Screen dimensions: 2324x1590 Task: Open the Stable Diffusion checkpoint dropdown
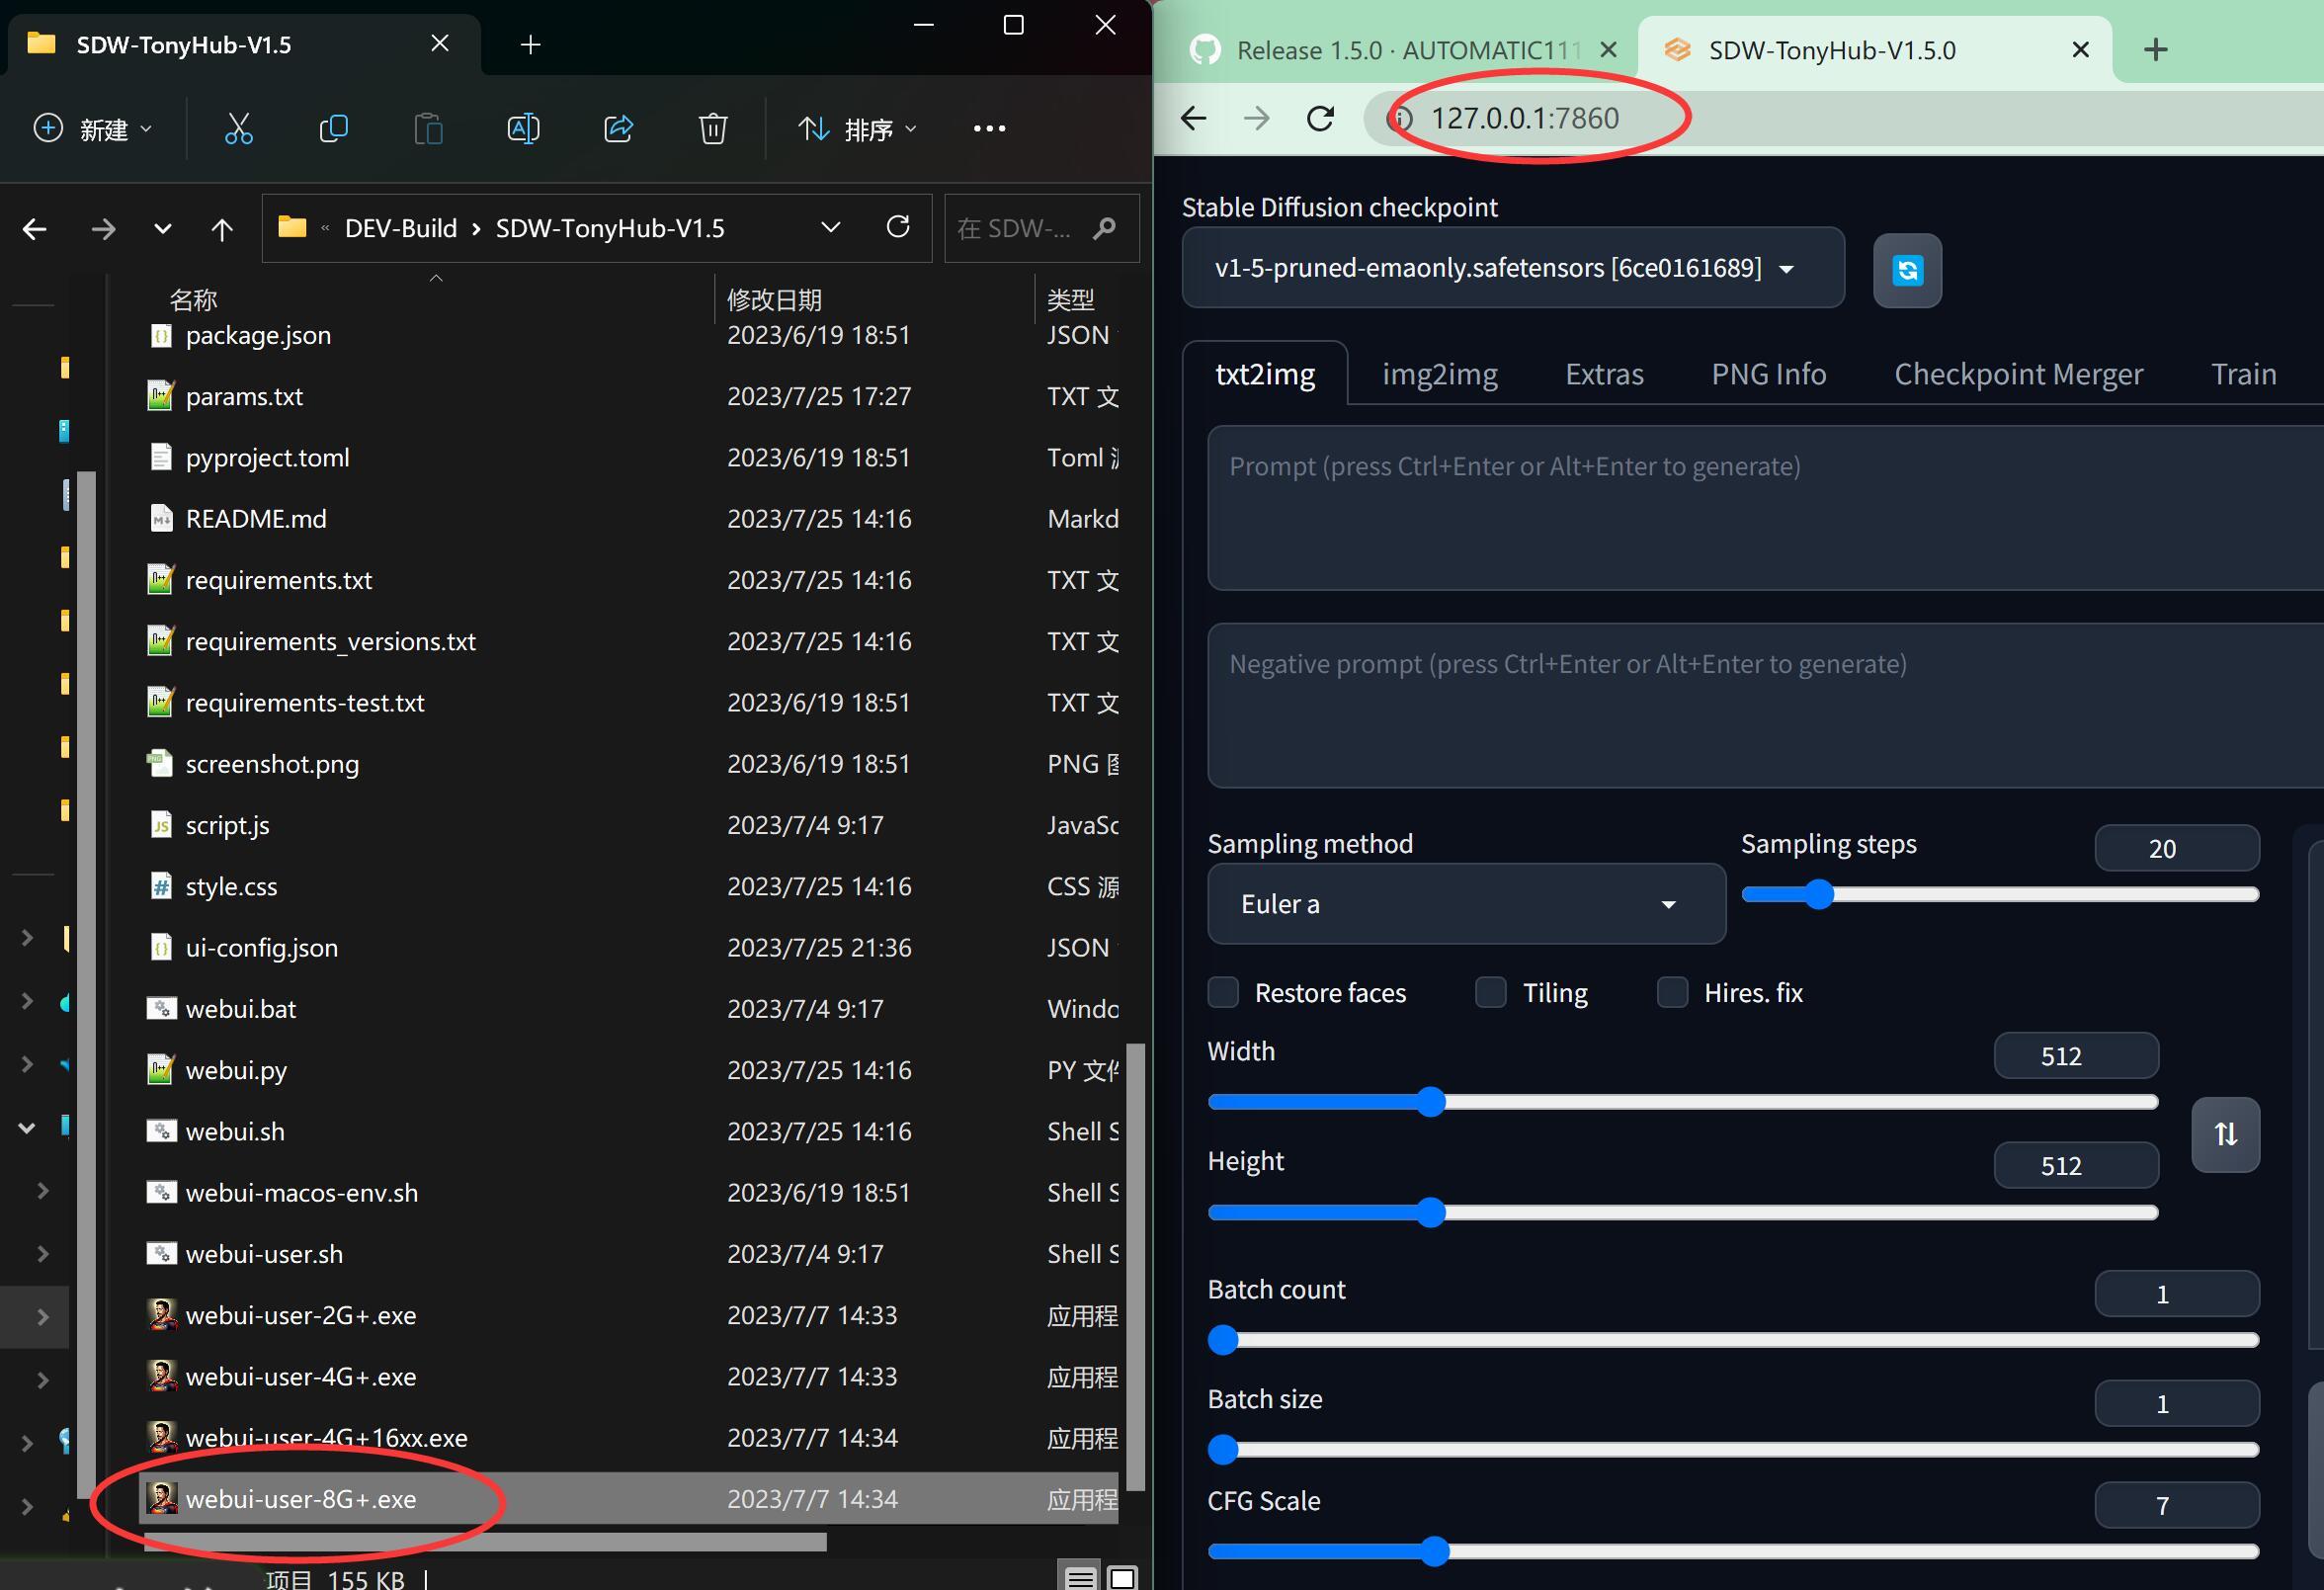[1512, 268]
